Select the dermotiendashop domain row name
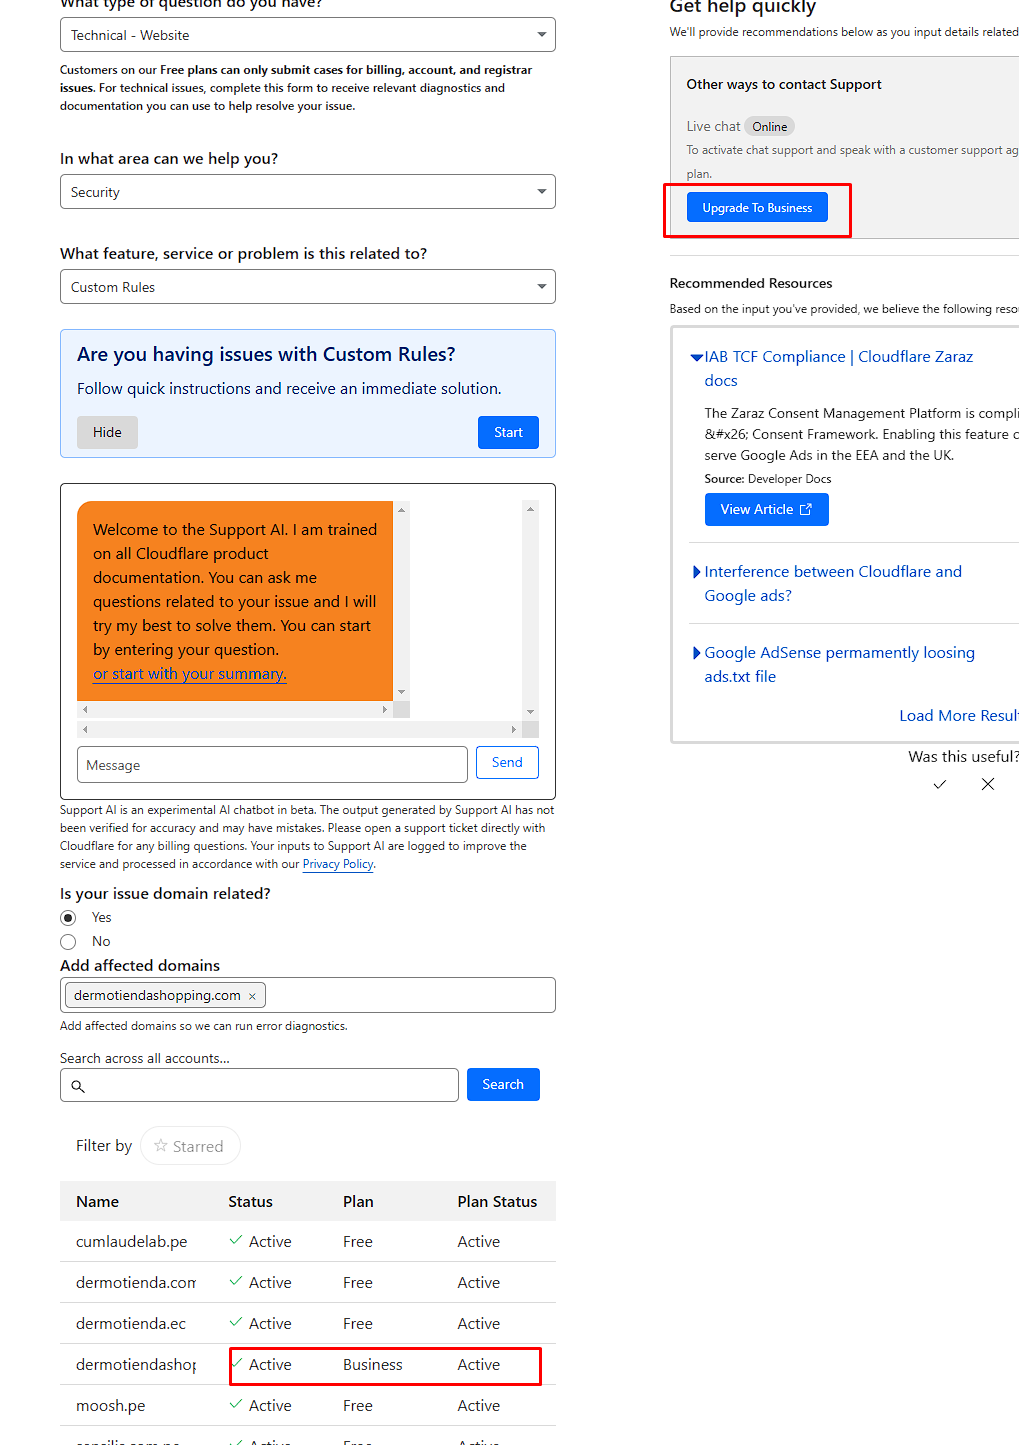1019x1445 pixels. pos(136,1365)
